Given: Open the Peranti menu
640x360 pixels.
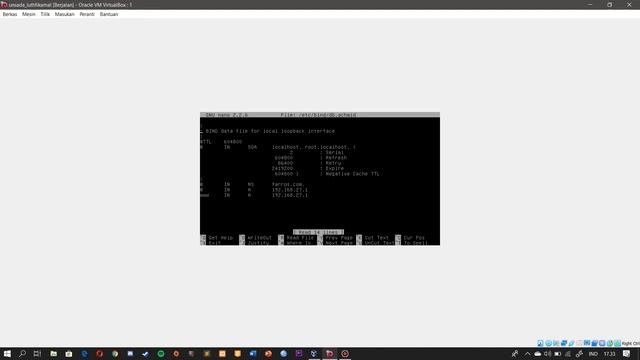Looking at the screenshot, I should [87, 14].
